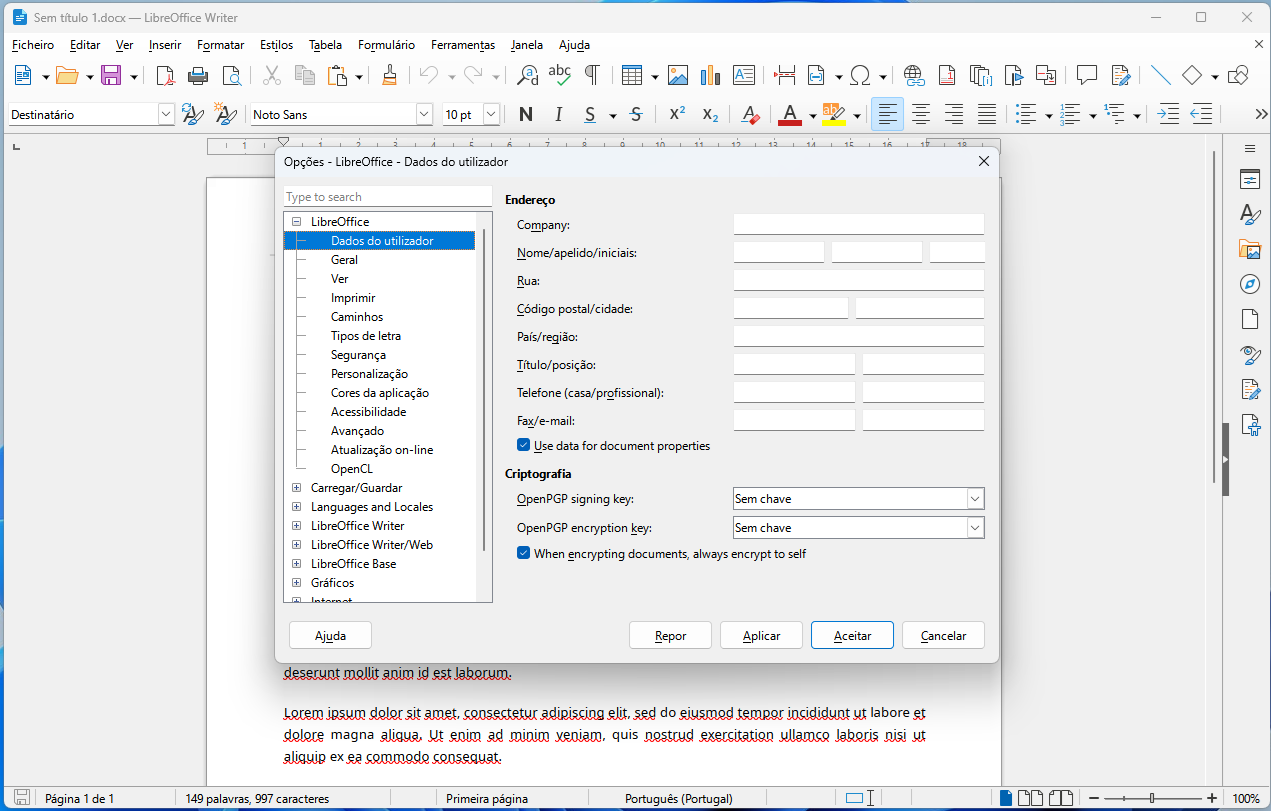Viewport: 1271px width, 811px height.
Task: Select Avançado in options tree
Action: click(357, 431)
